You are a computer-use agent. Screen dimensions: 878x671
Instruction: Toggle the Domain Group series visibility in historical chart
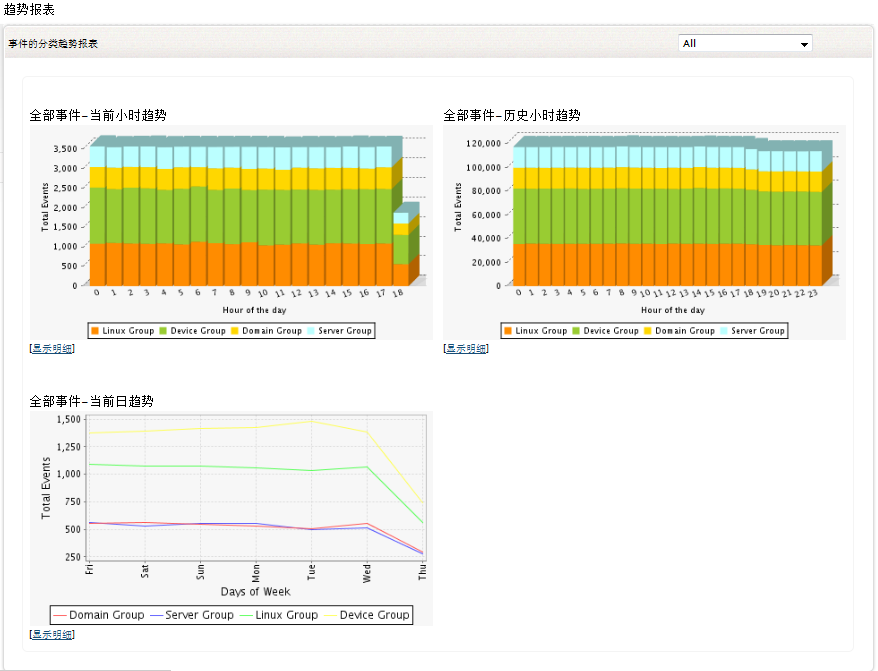648,330
